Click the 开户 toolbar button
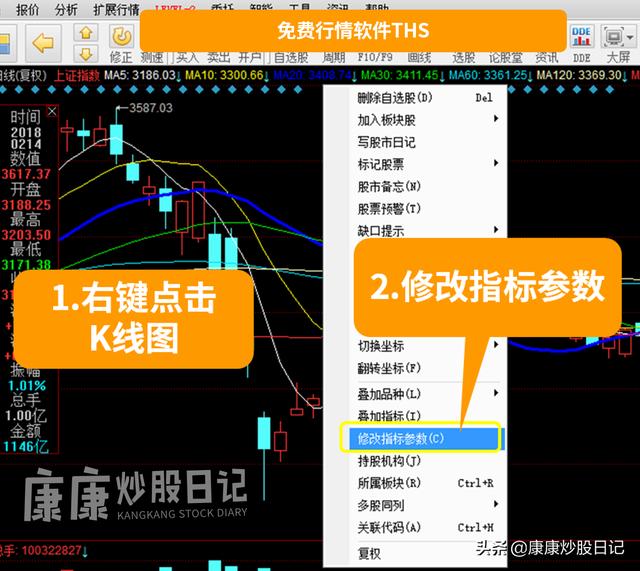640x571 pixels. (x=250, y=58)
